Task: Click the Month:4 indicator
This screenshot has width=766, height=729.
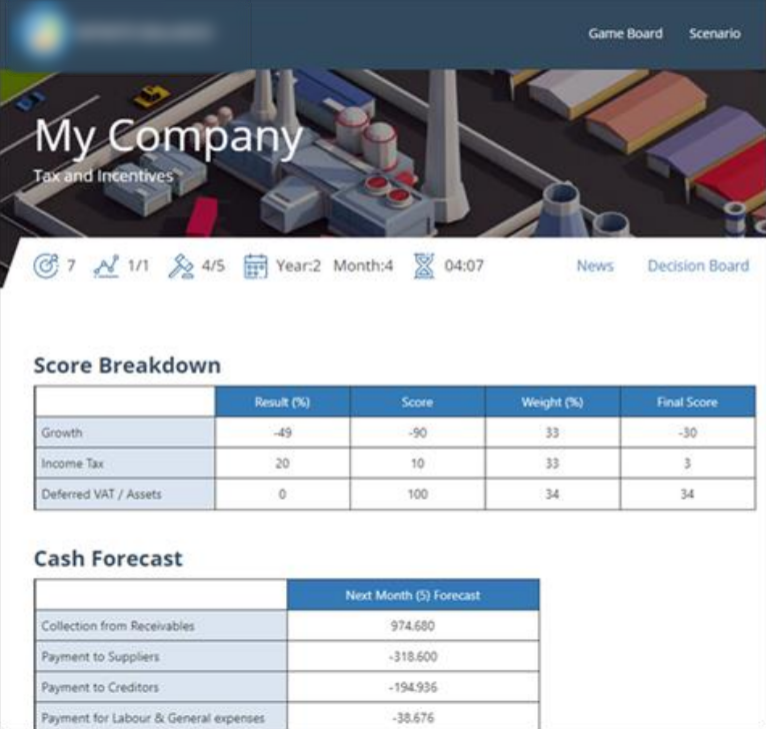Action: 363,266
